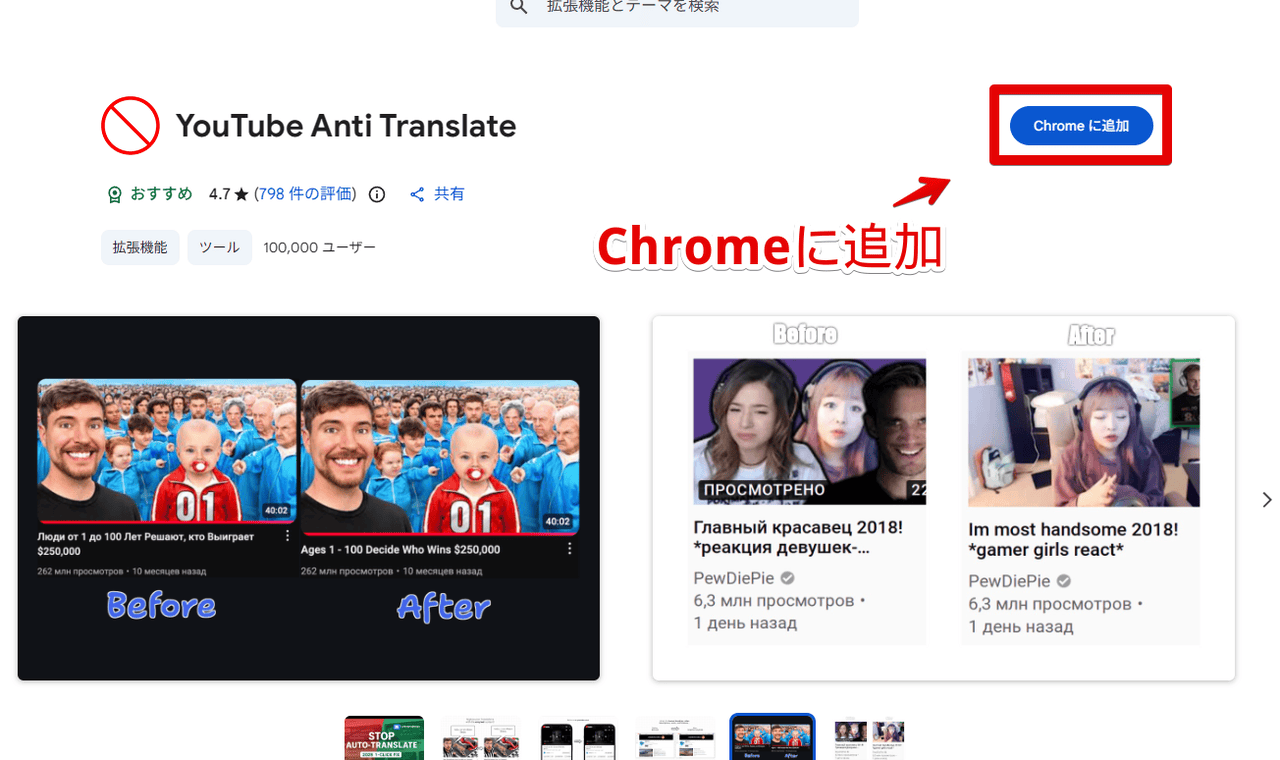Click the 共有 share text

pyautogui.click(x=449, y=194)
